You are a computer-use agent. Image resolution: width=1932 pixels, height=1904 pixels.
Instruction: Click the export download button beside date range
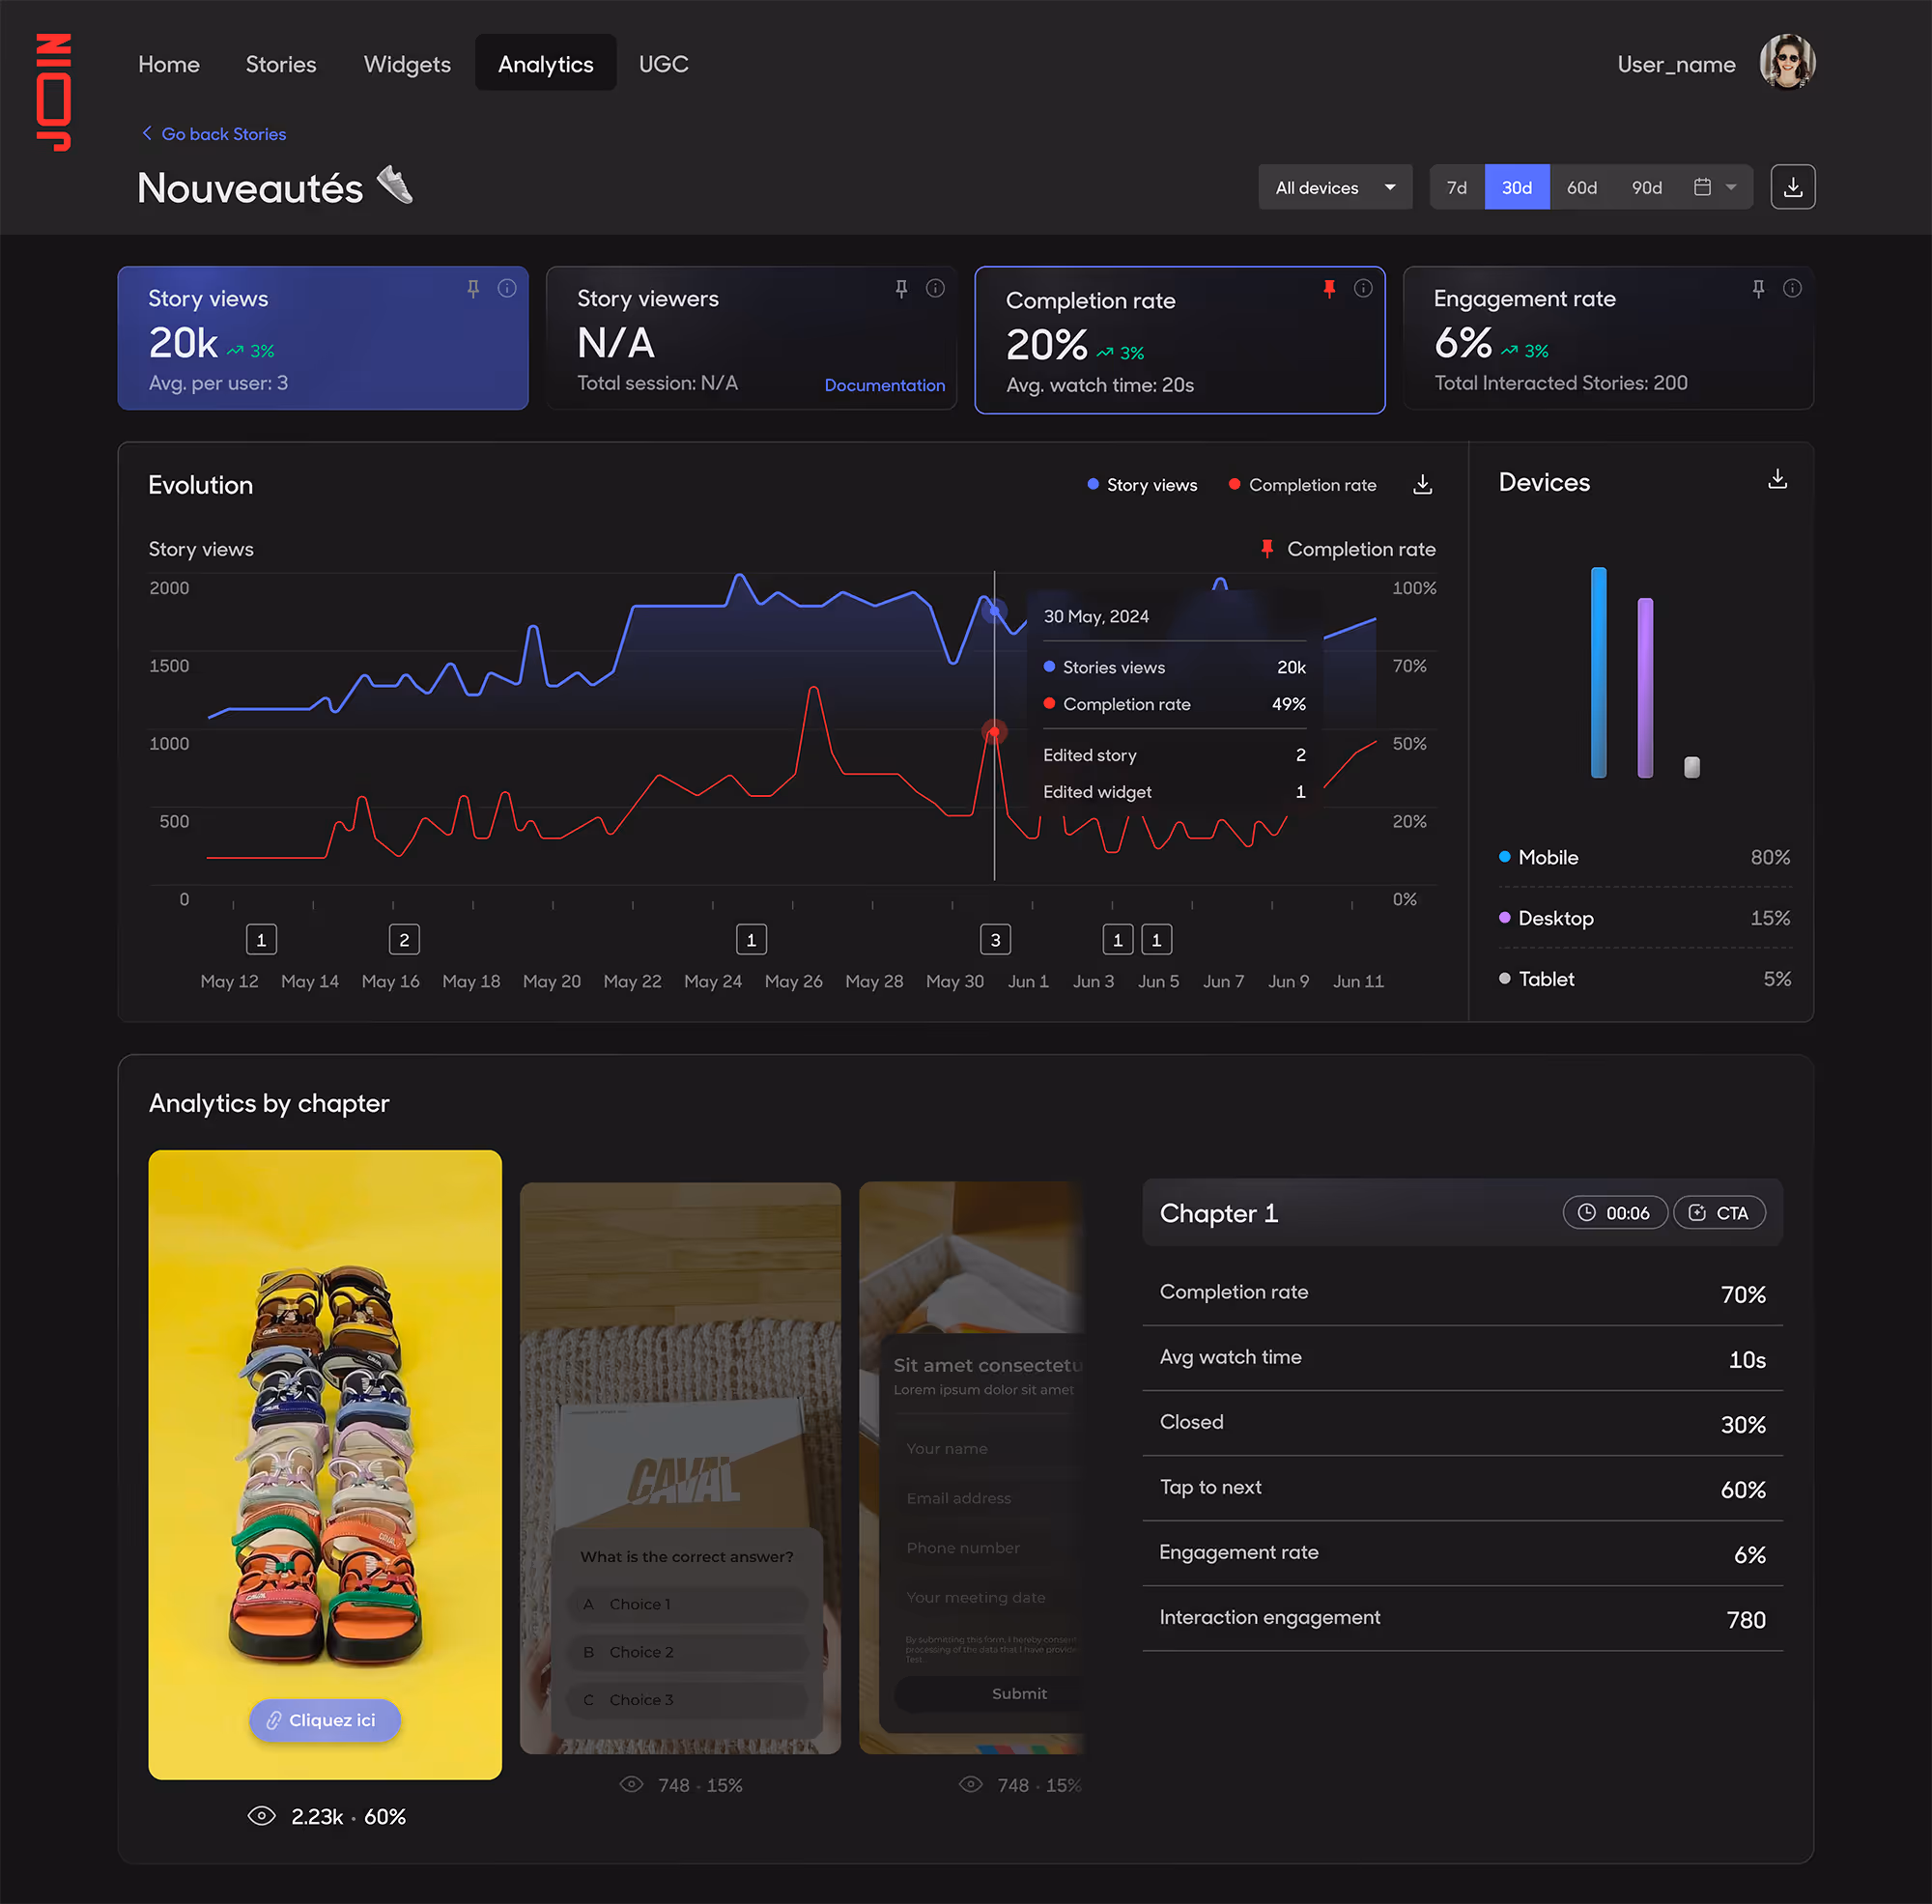[1792, 187]
